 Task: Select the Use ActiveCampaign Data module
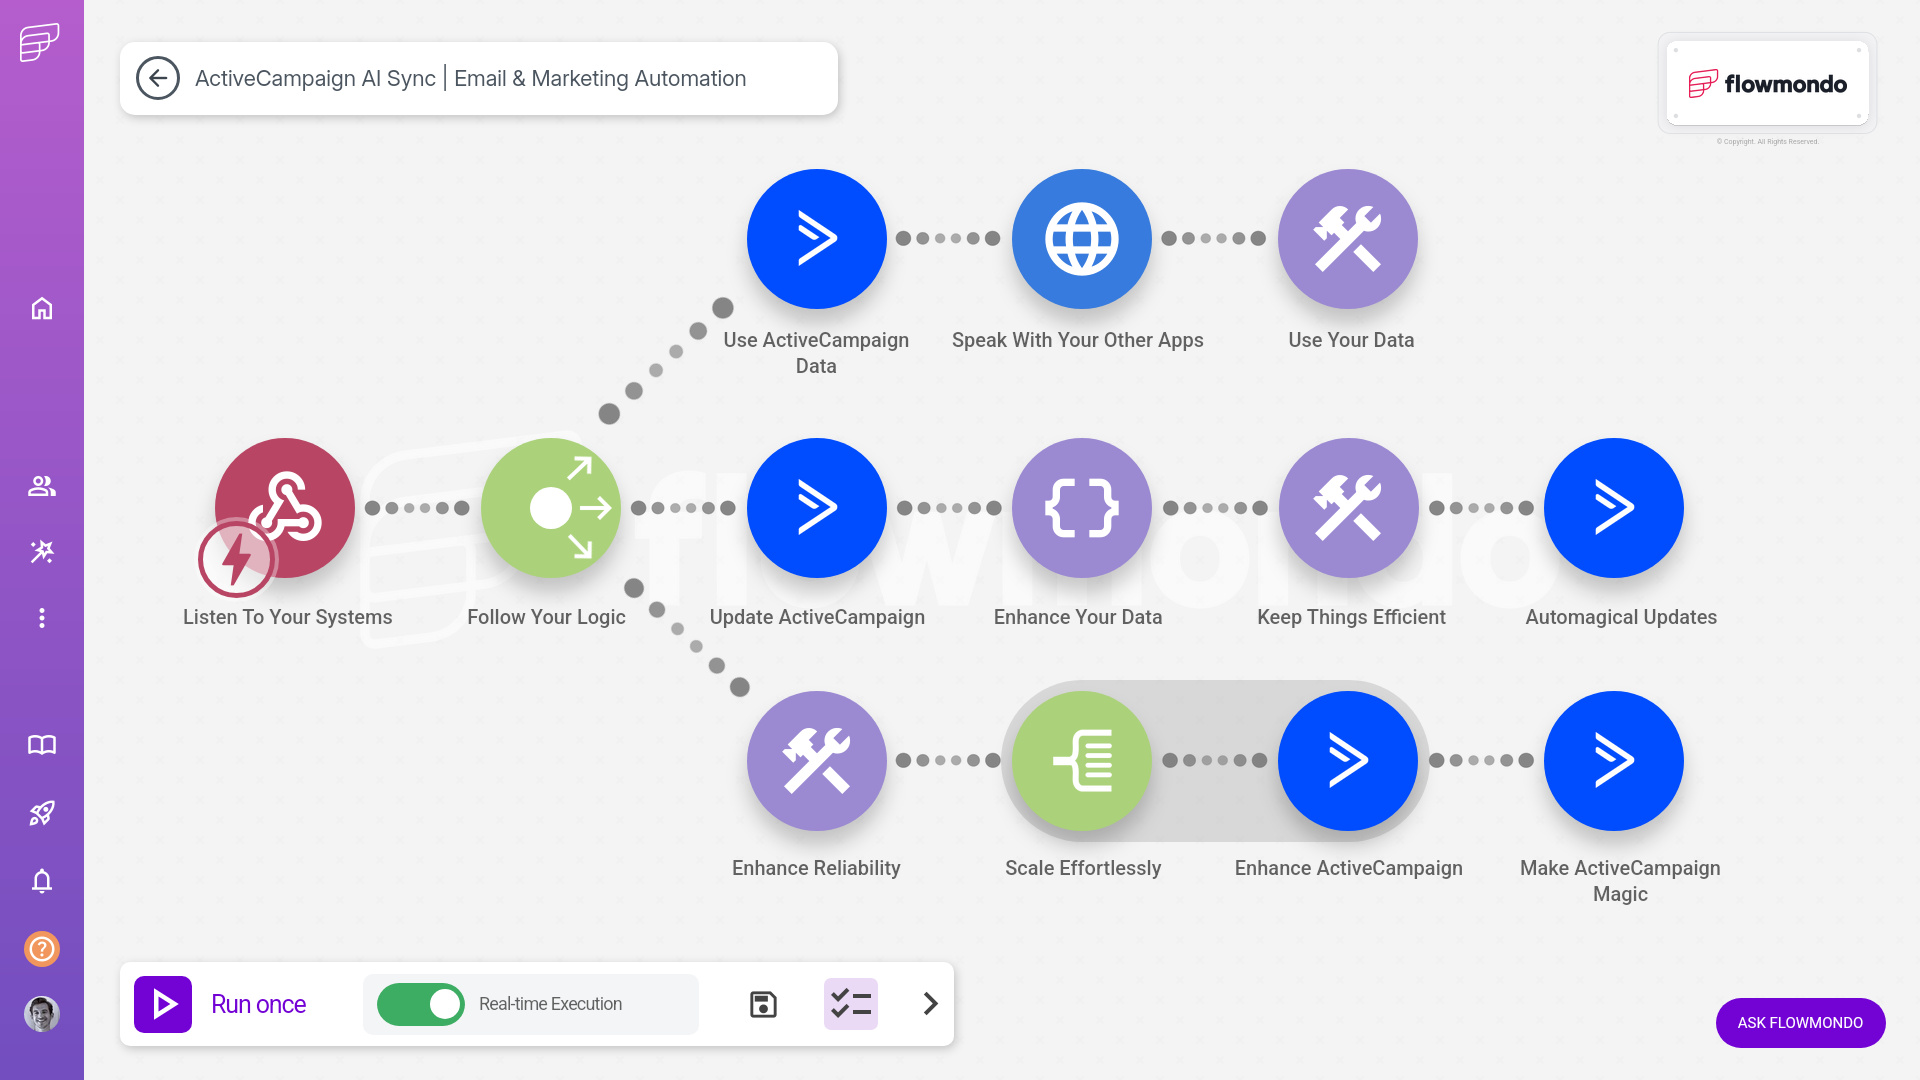pyautogui.click(x=817, y=239)
